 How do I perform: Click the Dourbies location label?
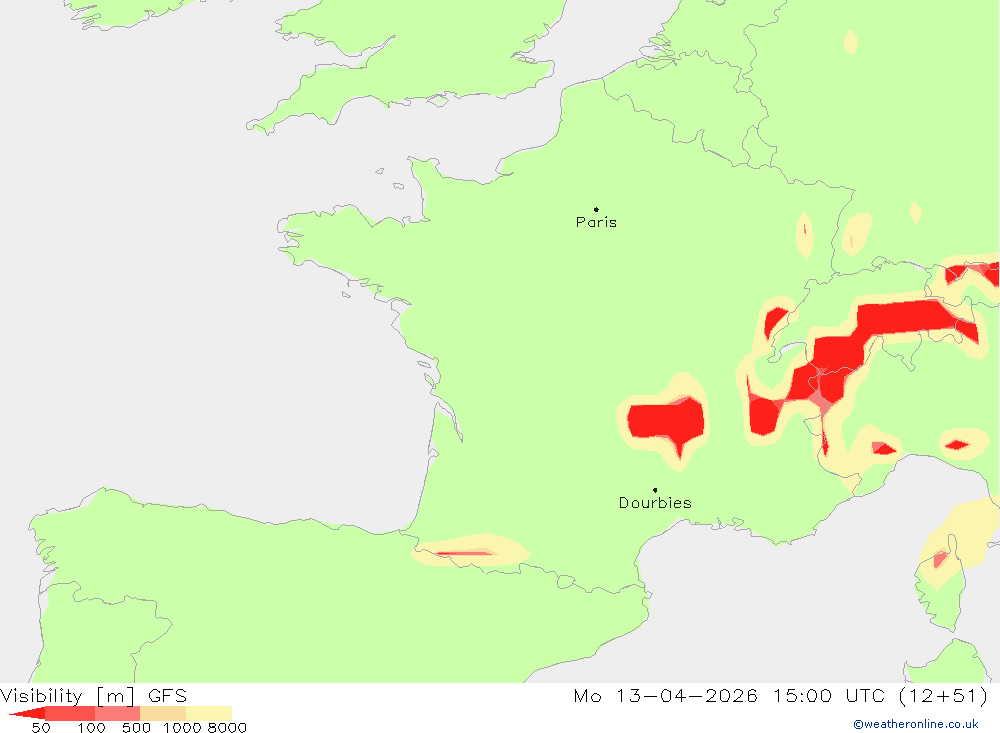pos(655,503)
